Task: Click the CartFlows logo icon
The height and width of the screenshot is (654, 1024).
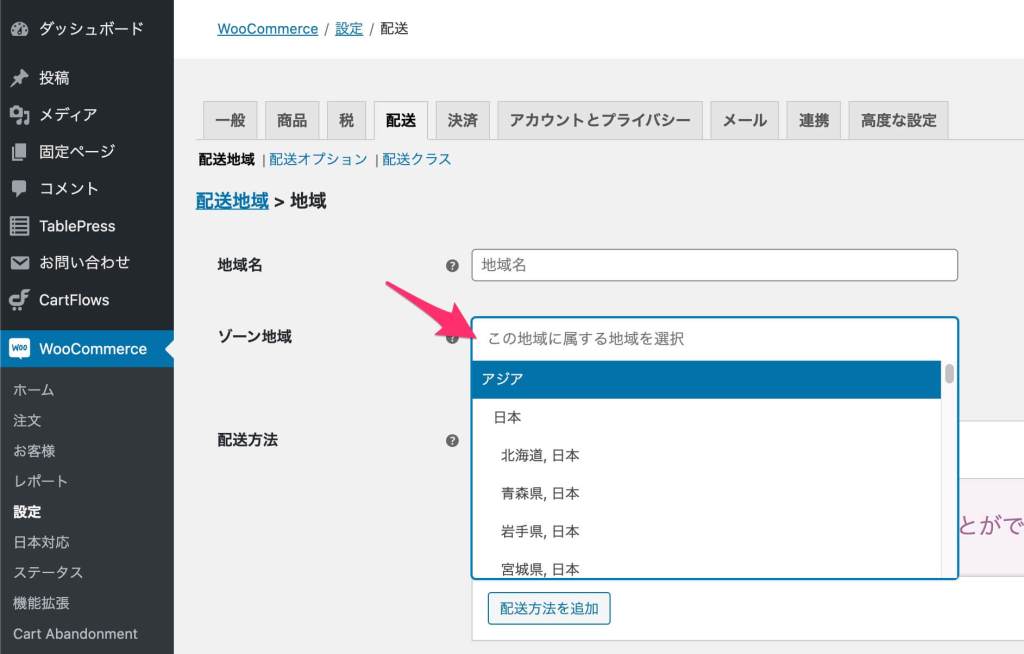Action: (19, 300)
